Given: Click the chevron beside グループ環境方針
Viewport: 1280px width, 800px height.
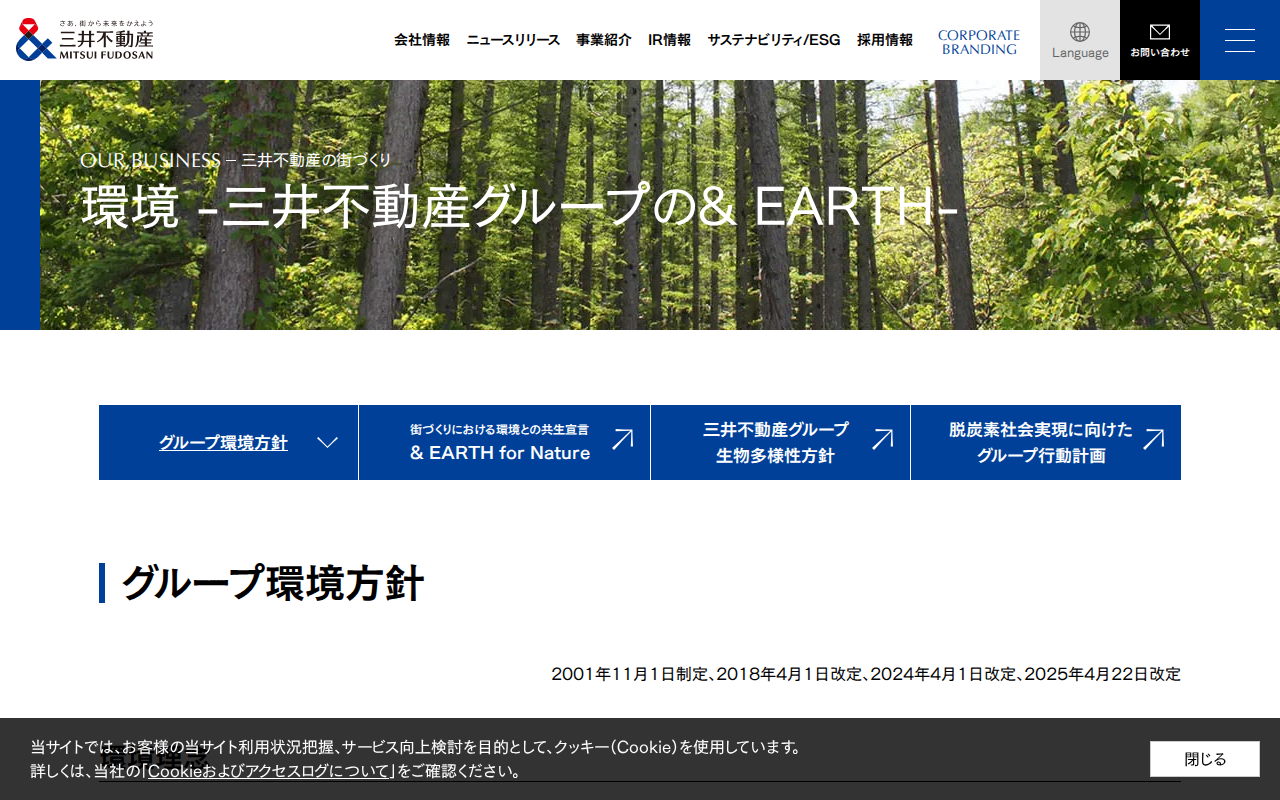Looking at the screenshot, I should pyautogui.click(x=327, y=442).
